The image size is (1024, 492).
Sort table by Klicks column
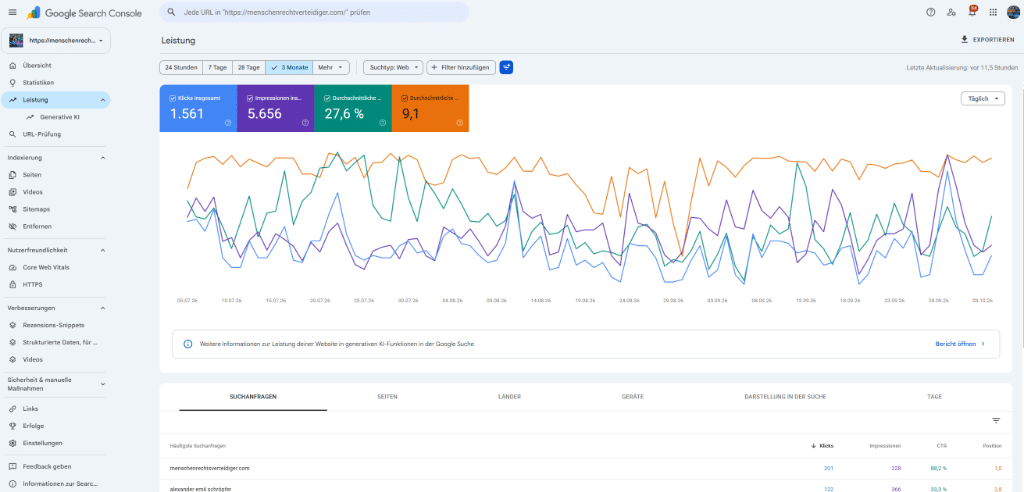pos(822,446)
